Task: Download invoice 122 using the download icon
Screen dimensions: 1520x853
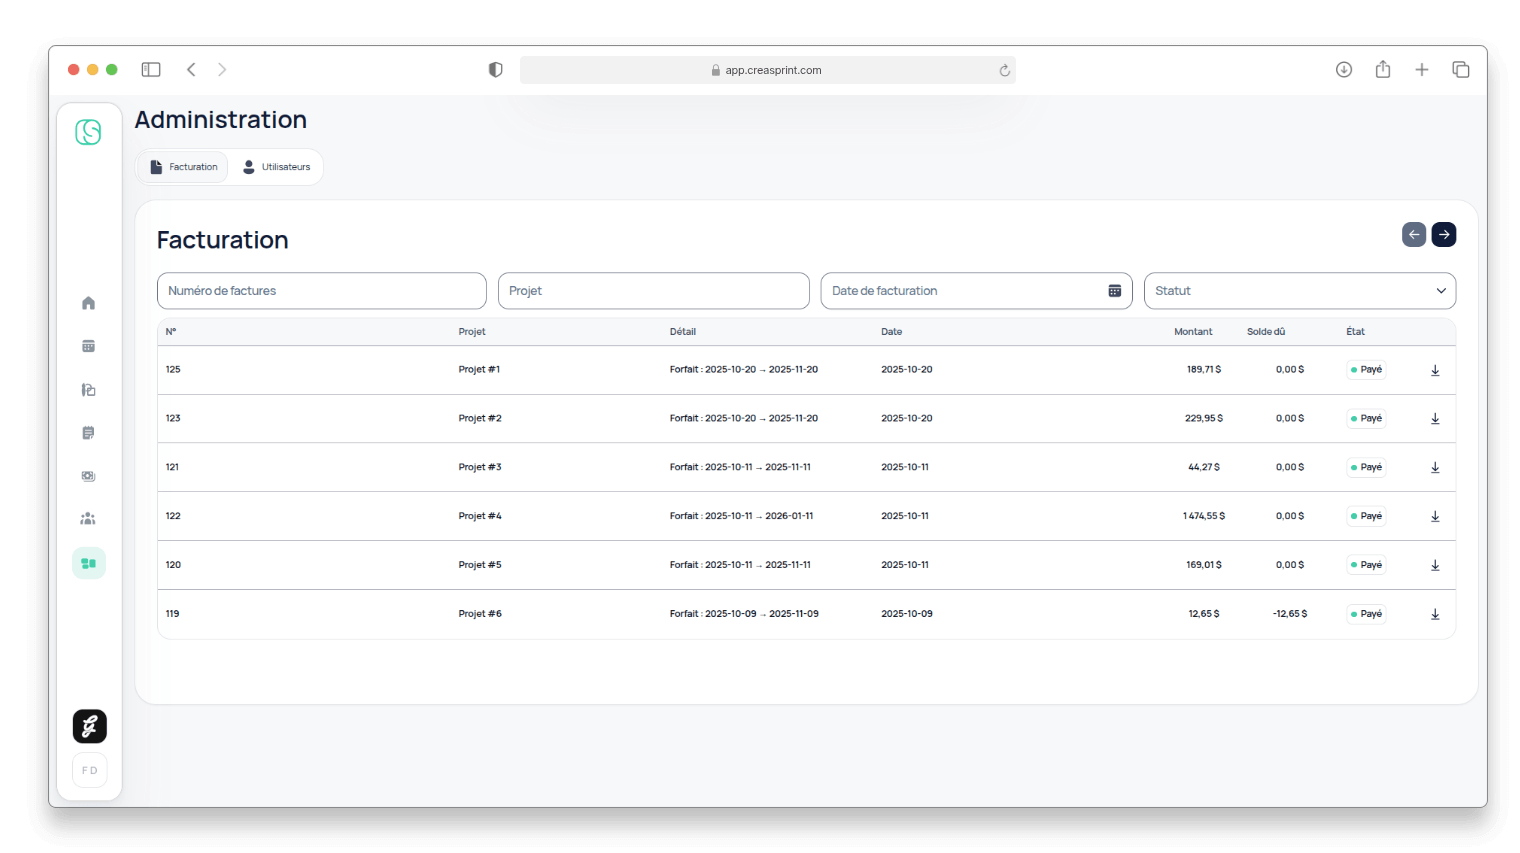Action: [1435, 517]
